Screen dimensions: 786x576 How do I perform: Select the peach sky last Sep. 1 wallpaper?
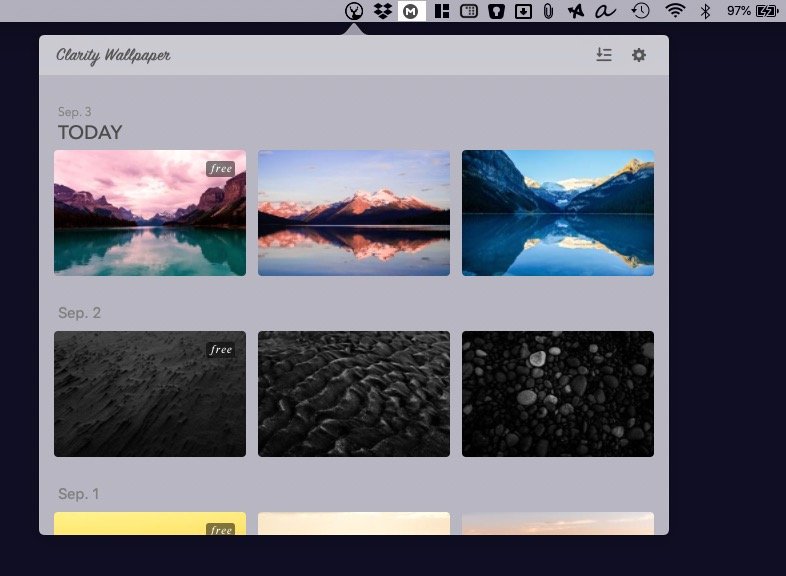point(558,523)
